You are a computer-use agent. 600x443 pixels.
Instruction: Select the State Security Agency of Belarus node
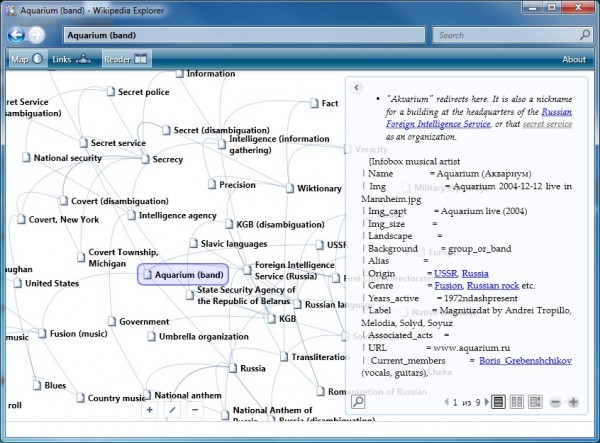coord(241,295)
